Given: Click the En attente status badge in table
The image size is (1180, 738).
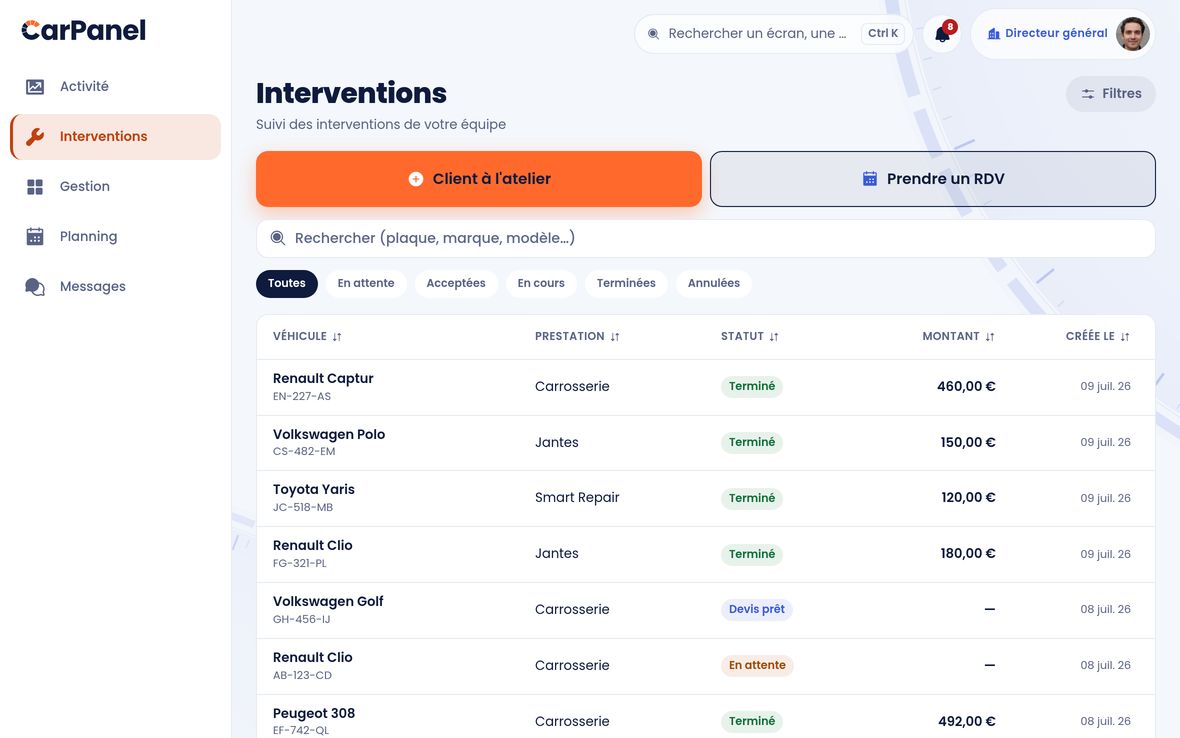Looking at the screenshot, I should (757, 665).
